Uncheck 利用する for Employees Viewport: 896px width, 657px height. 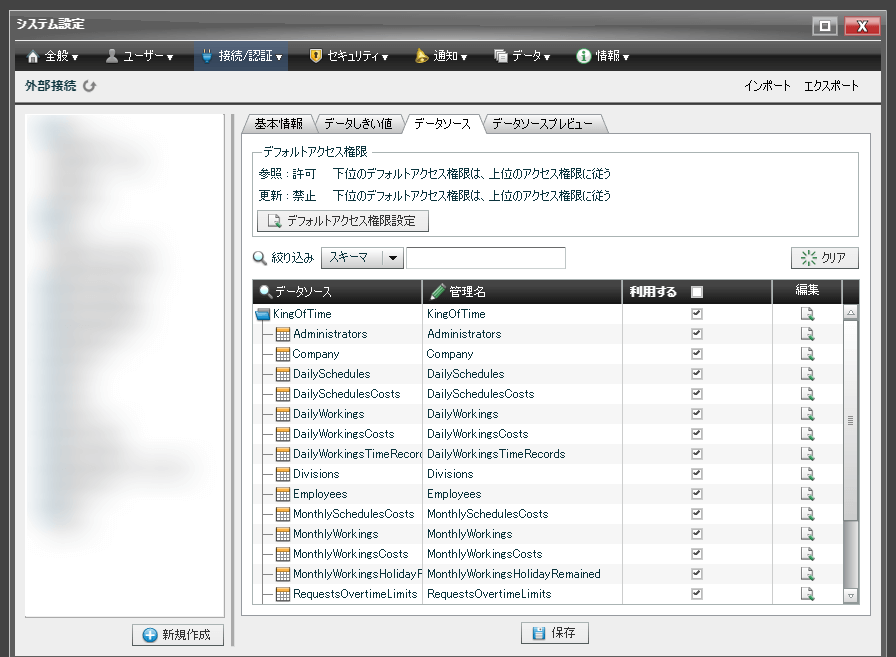697,494
